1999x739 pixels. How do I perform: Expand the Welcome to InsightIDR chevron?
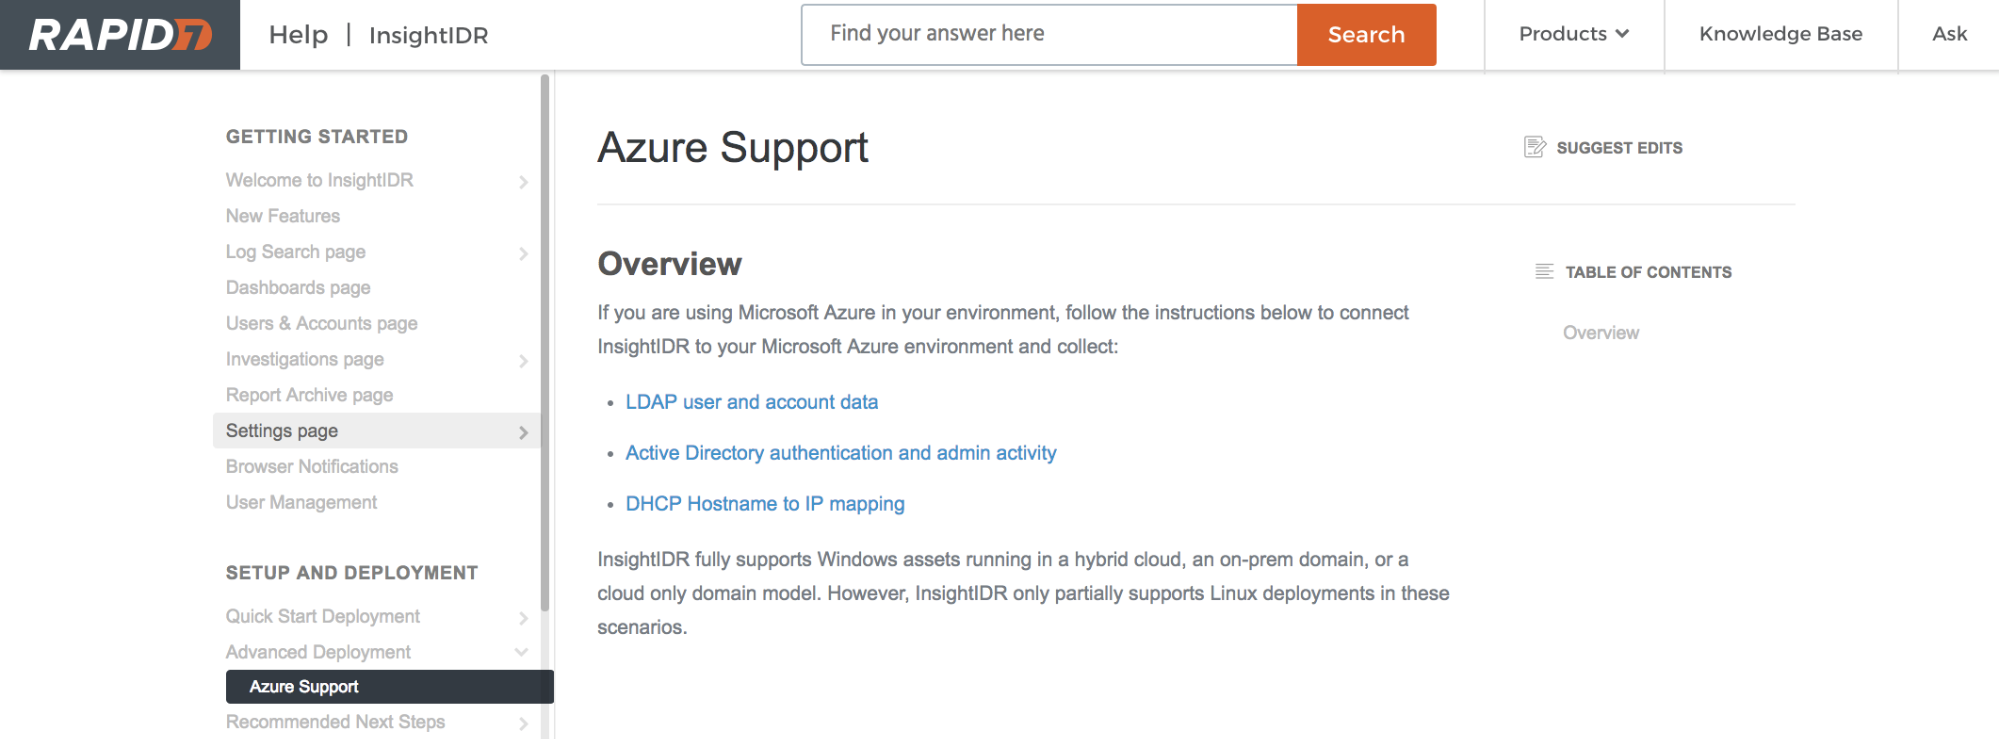point(523,182)
